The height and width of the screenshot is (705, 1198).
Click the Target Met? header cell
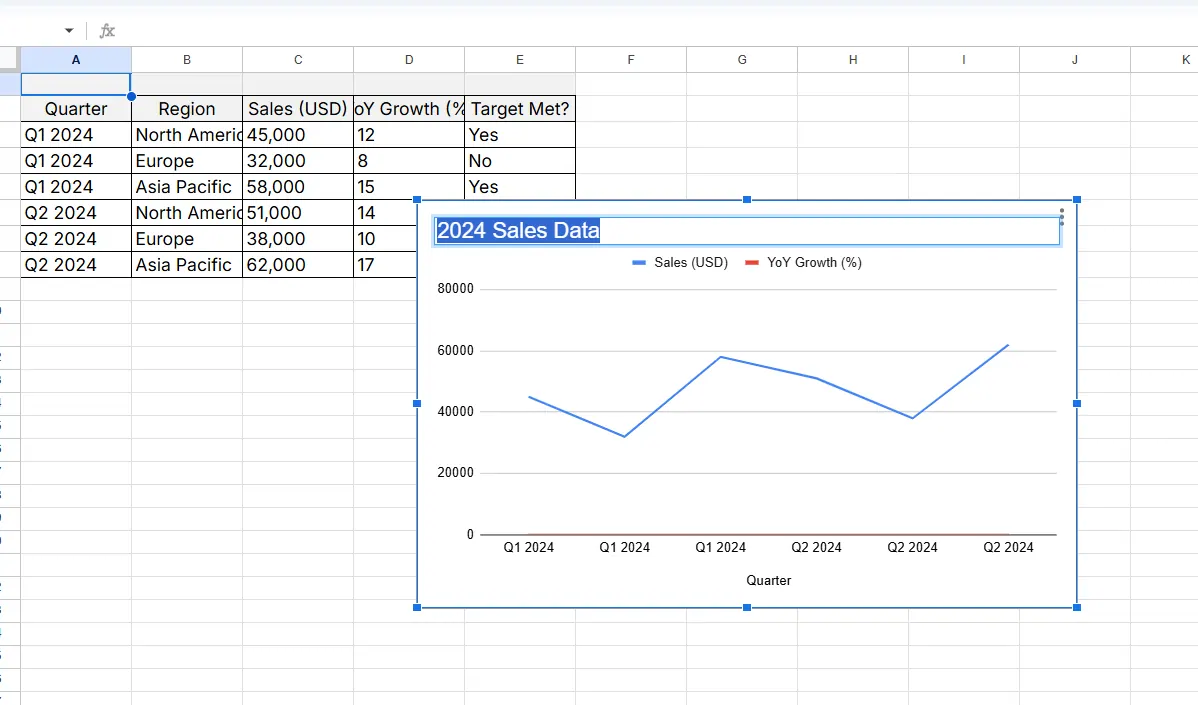[x=519, y=109]
